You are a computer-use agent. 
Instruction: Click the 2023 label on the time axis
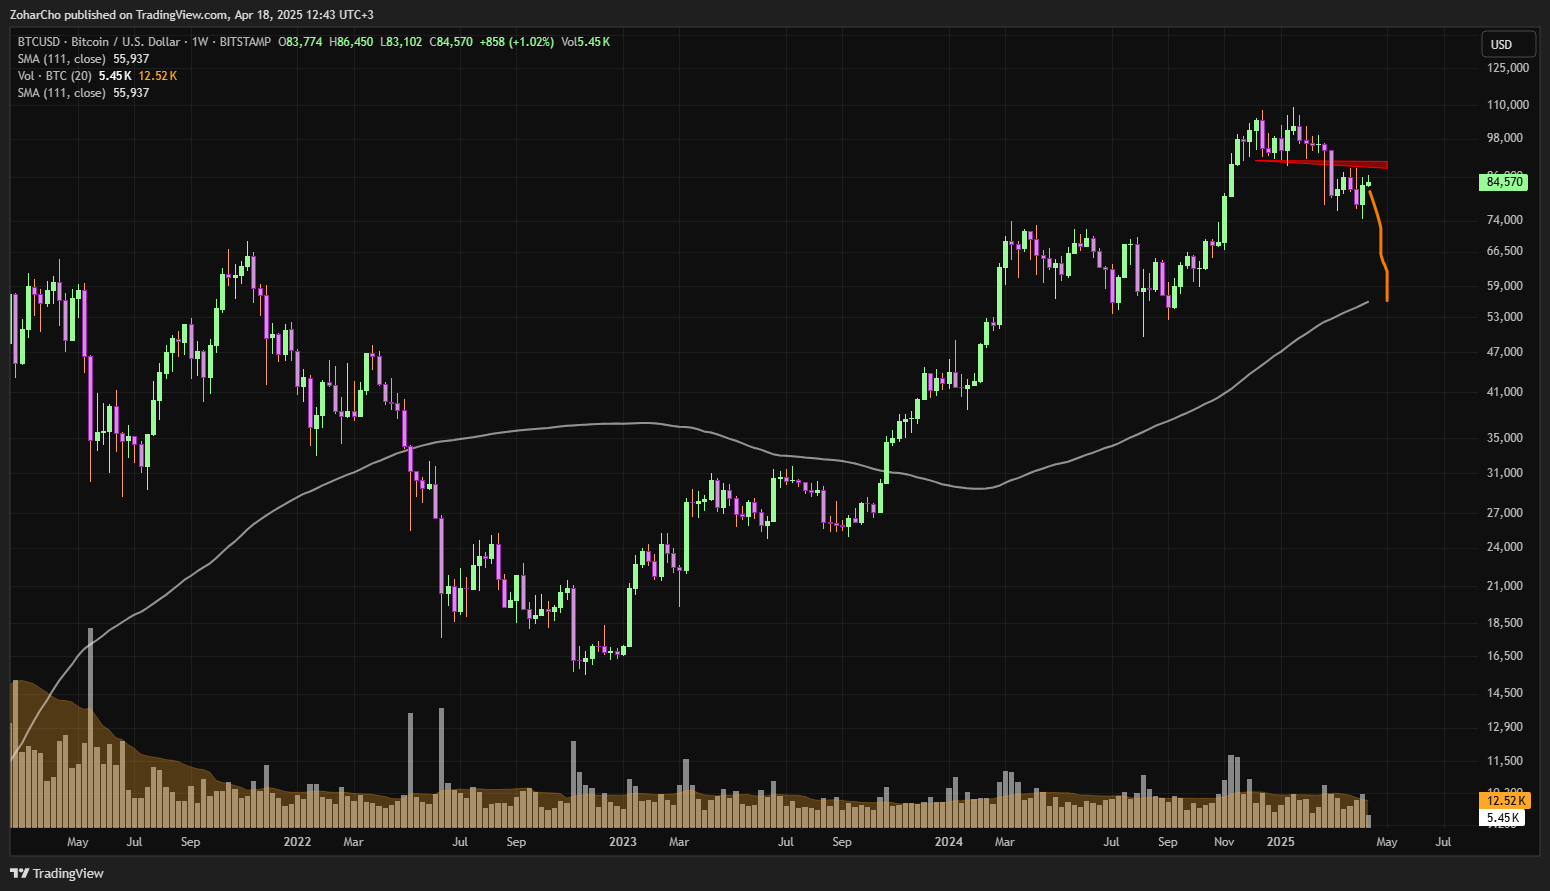(x=622, y=842)
